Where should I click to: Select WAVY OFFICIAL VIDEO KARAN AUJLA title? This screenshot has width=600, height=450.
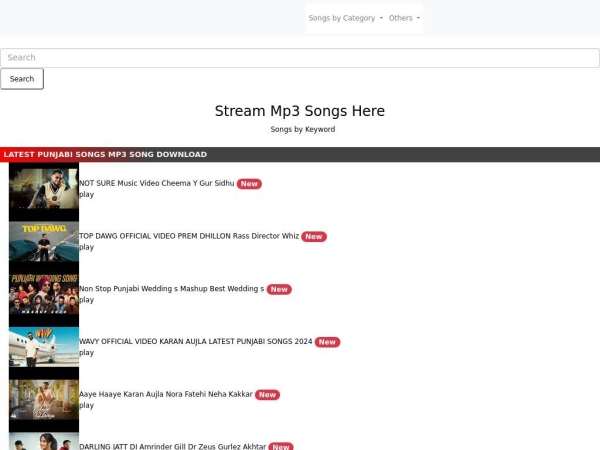[196, 342]
